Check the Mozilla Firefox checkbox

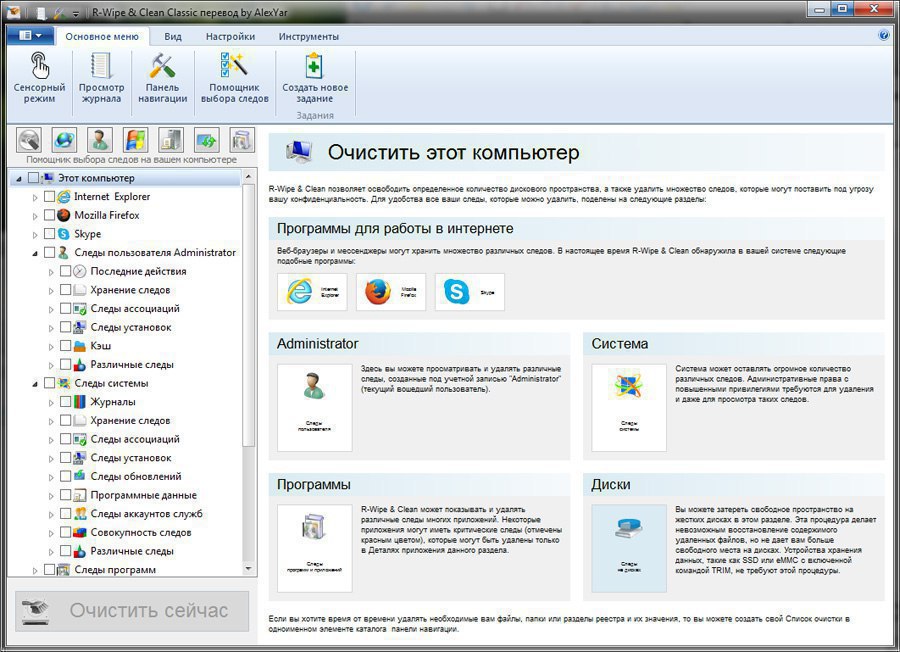coord(49,215)
